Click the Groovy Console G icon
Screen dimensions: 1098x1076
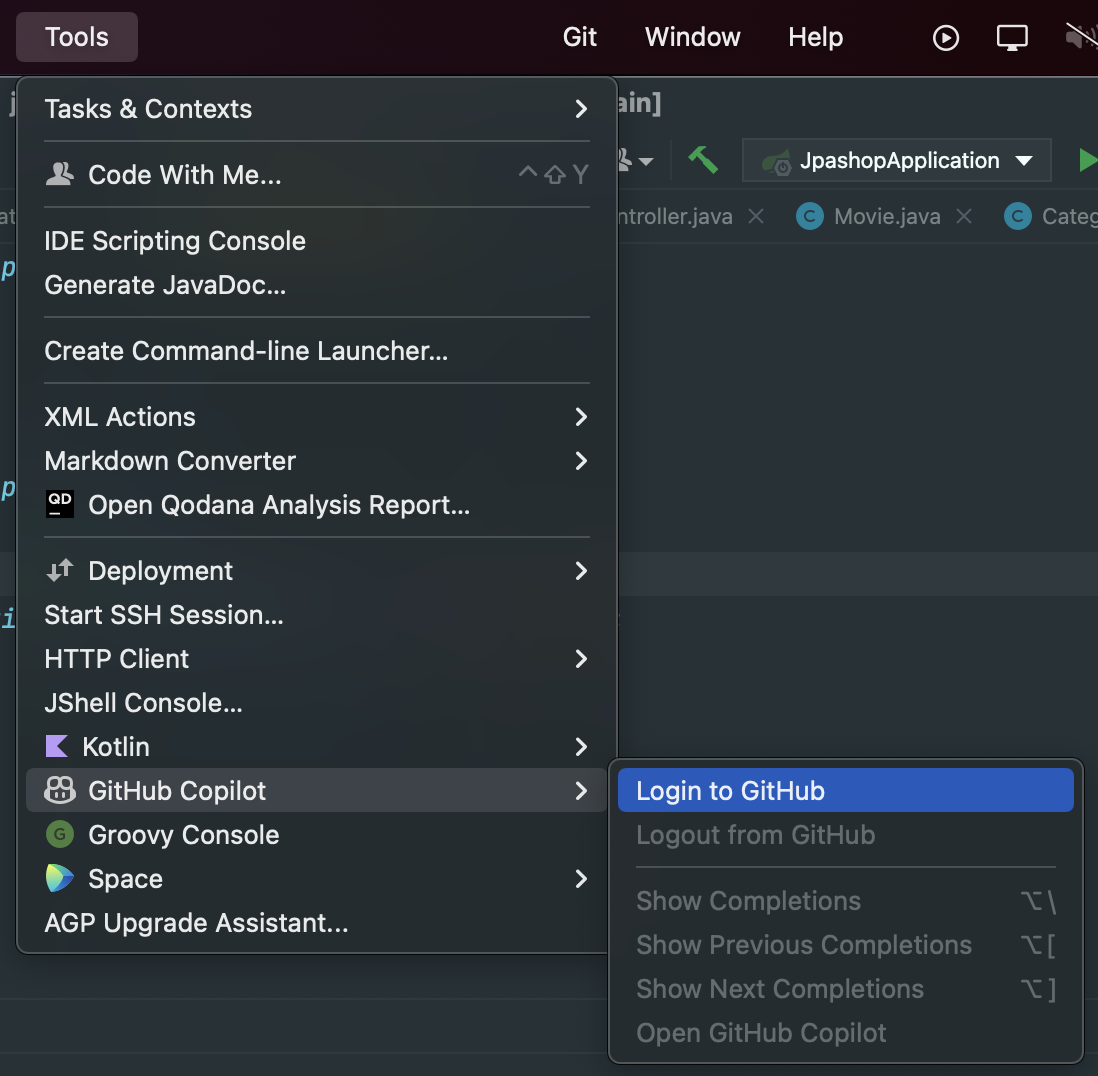[x=60, y=834]
